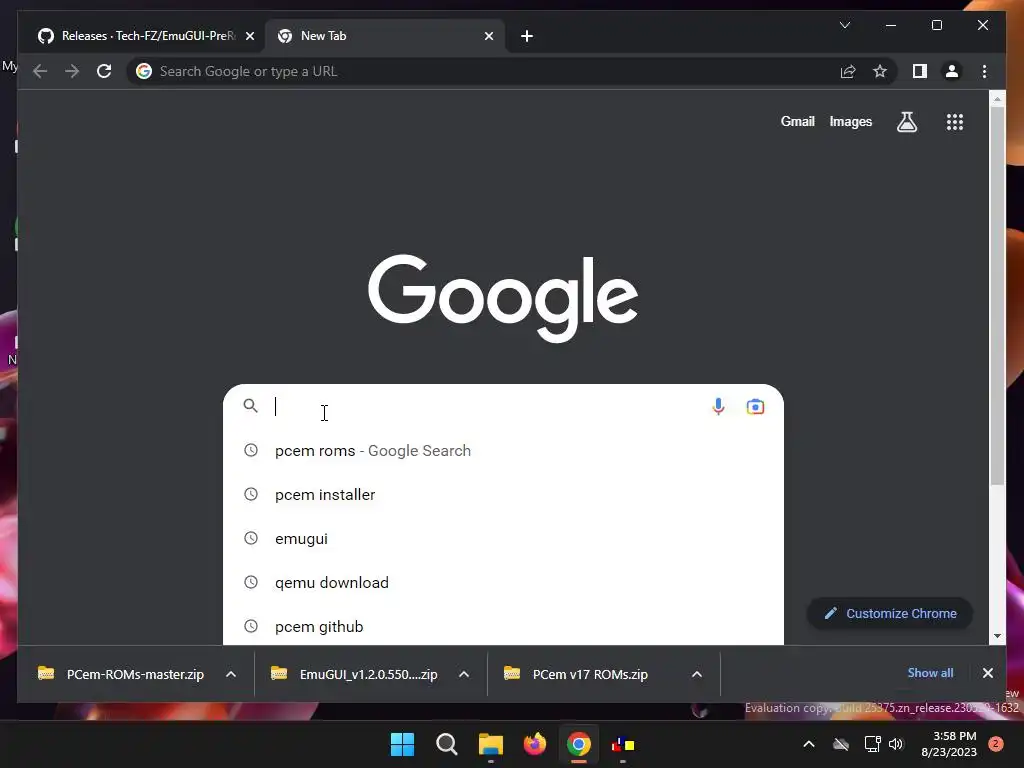1024x768 pixels.
Task: Open the Chrome profile avatar menu
Action: (952, 71)
